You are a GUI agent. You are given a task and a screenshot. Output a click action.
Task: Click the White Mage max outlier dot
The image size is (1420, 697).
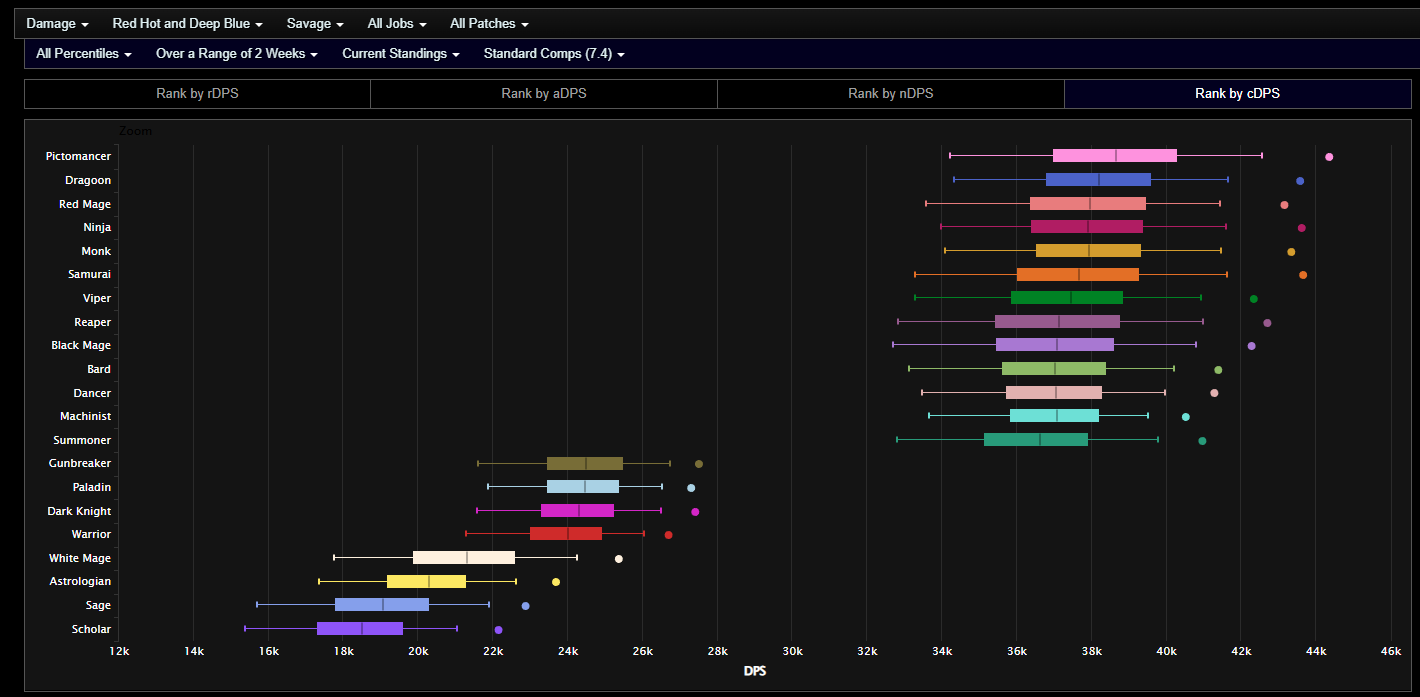coord(619,559)
